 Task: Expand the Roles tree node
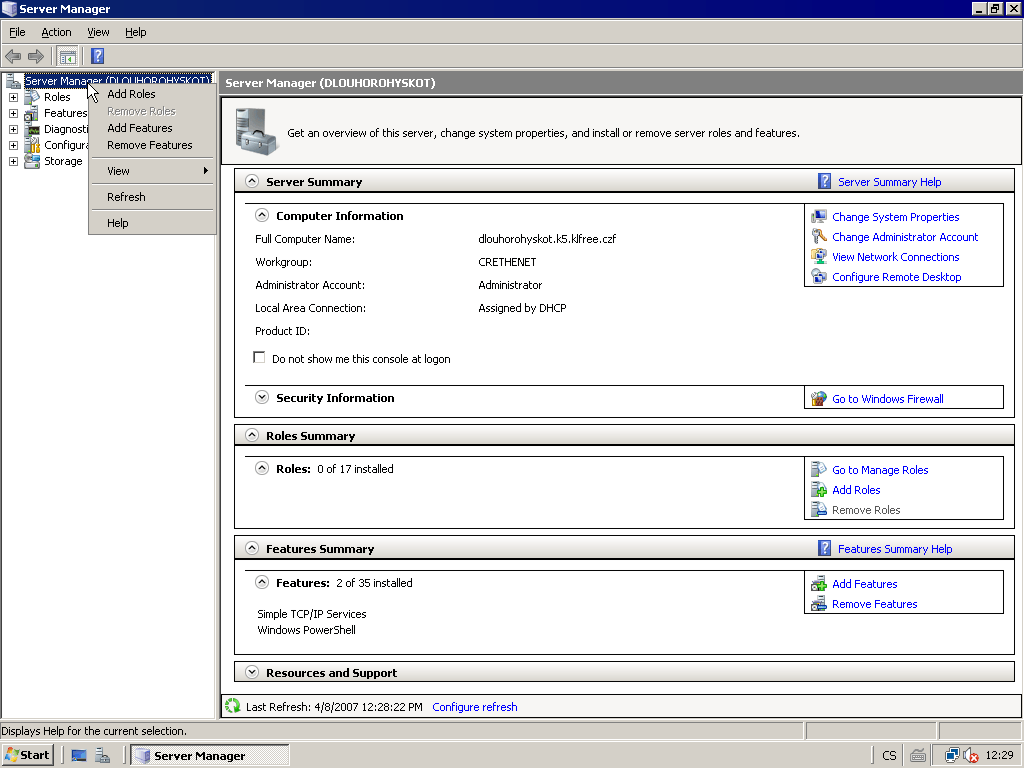point(13,97)
